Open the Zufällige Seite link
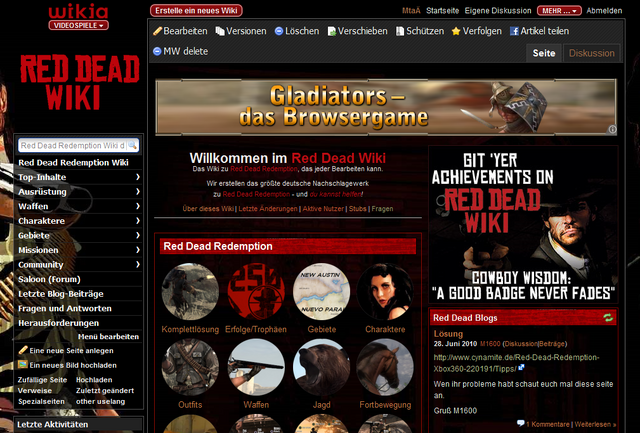Viewport: 640px width, 433px height. 42,380
